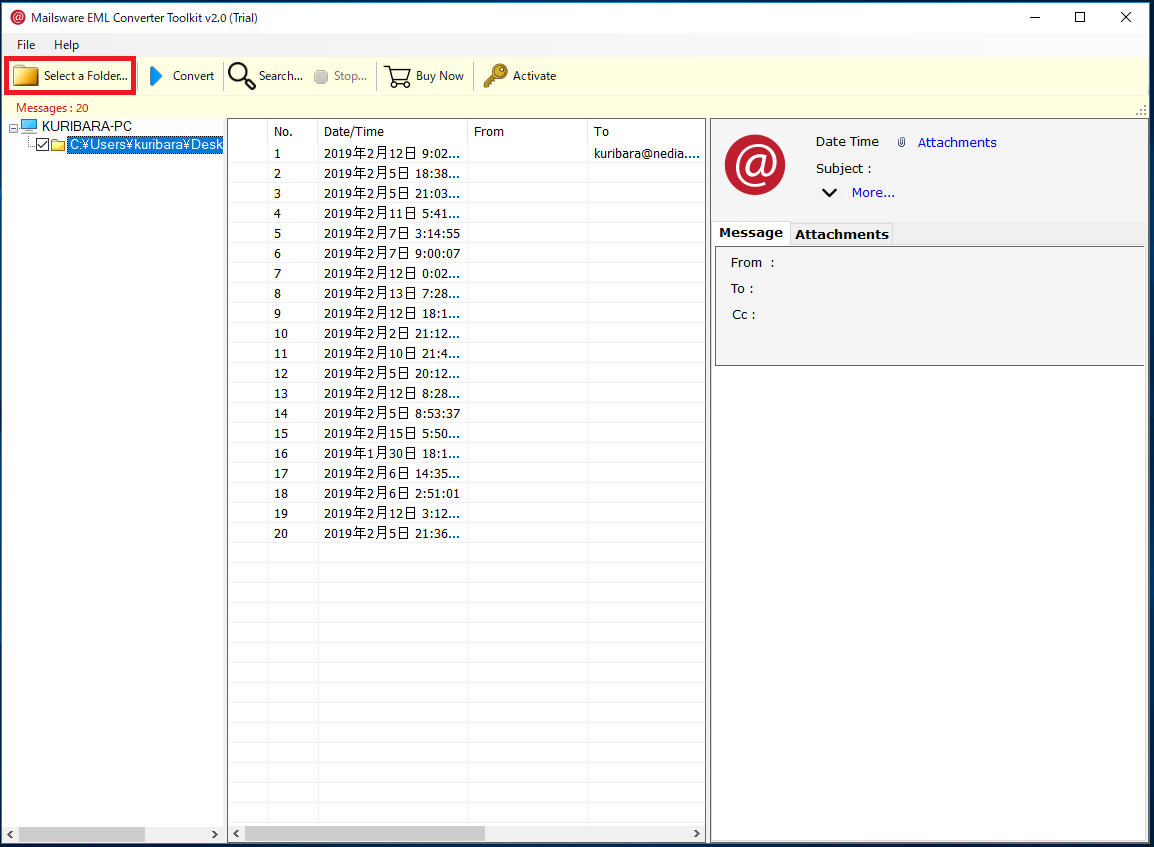Click left arrow of folder tree scrollbar
The height and width of the screenshot is (847, 1154).
pos(10,834)
